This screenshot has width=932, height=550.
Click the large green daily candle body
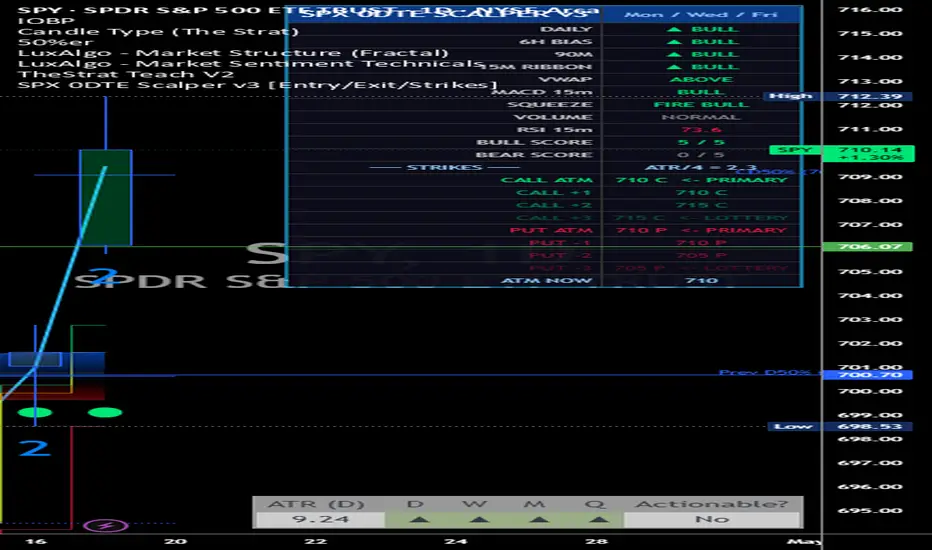tap(106, 197)
